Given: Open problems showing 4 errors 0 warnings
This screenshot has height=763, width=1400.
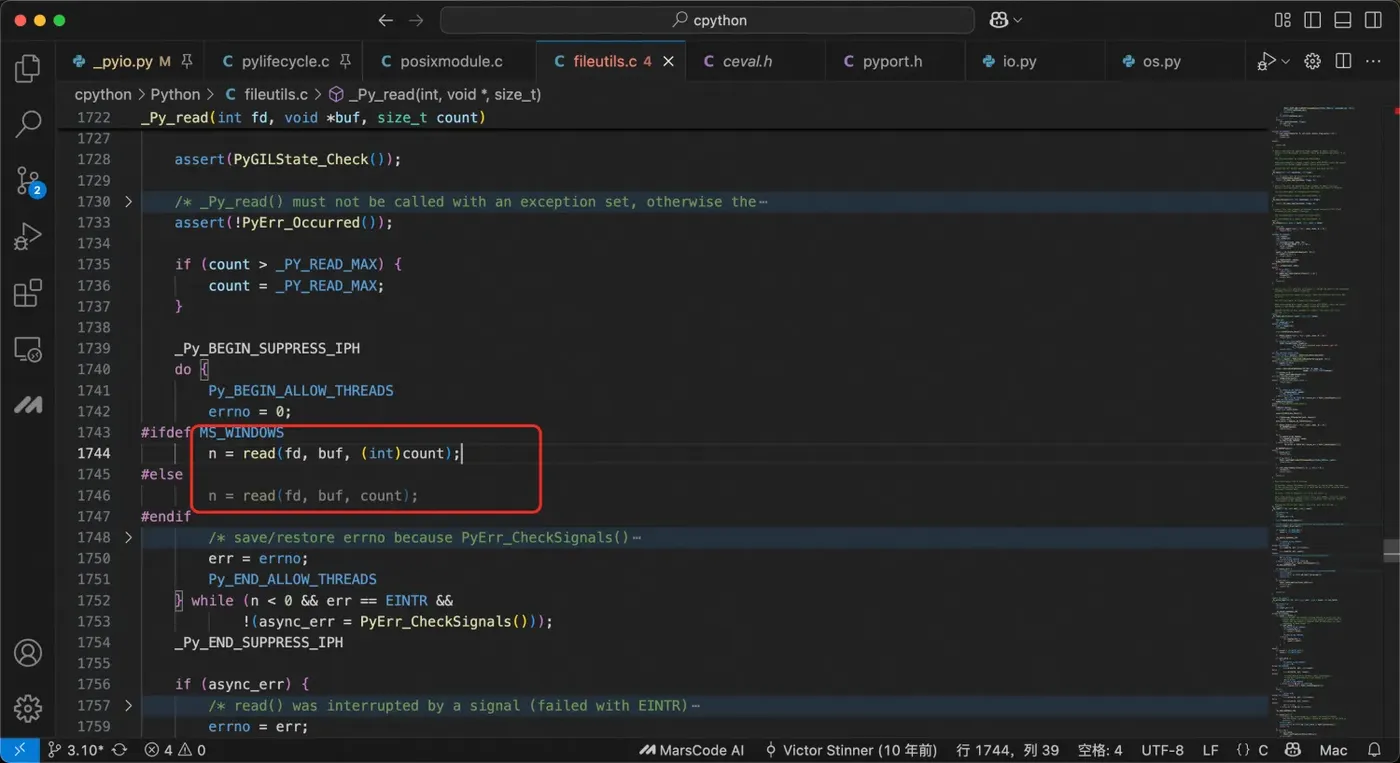Looking at the screenshot, I should [175, 750].
